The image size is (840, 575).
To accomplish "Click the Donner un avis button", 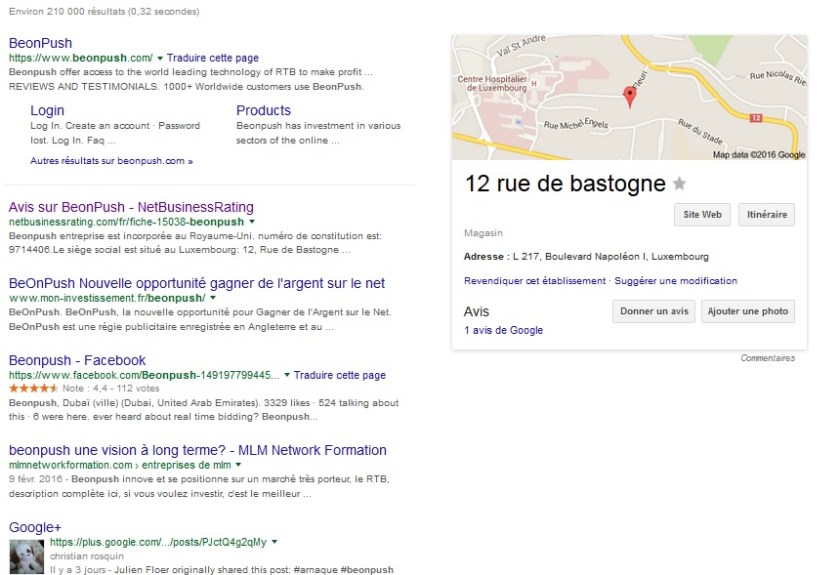I will [x=654, y=311].
